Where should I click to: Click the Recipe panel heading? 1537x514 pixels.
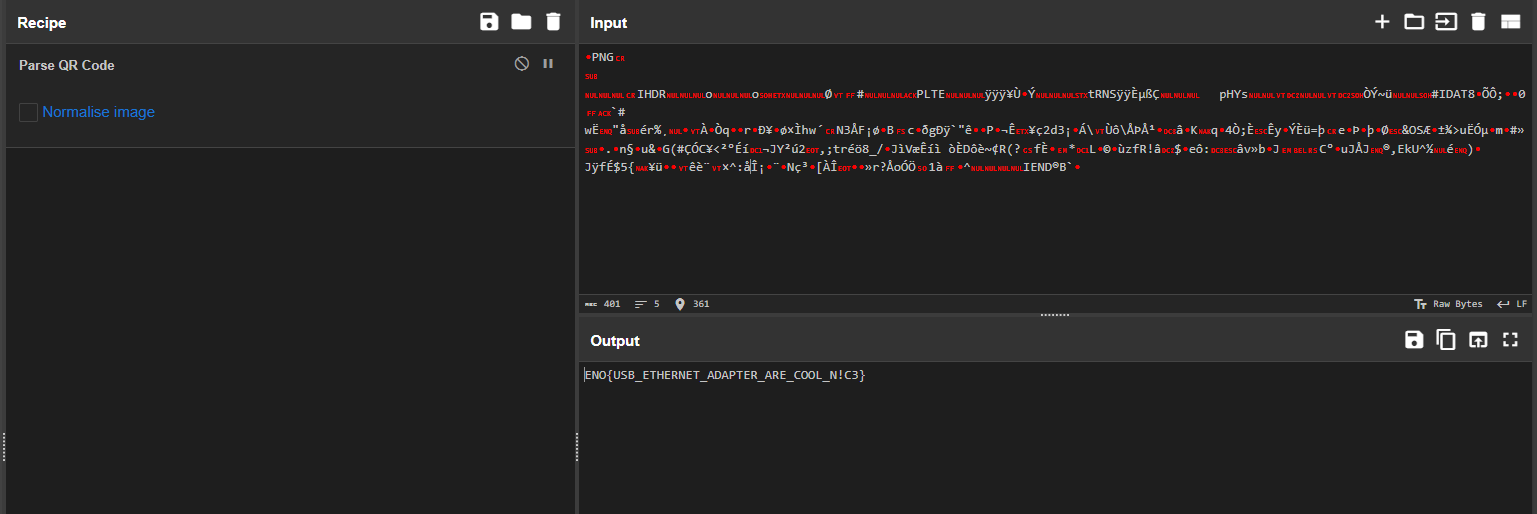point(42,22)
